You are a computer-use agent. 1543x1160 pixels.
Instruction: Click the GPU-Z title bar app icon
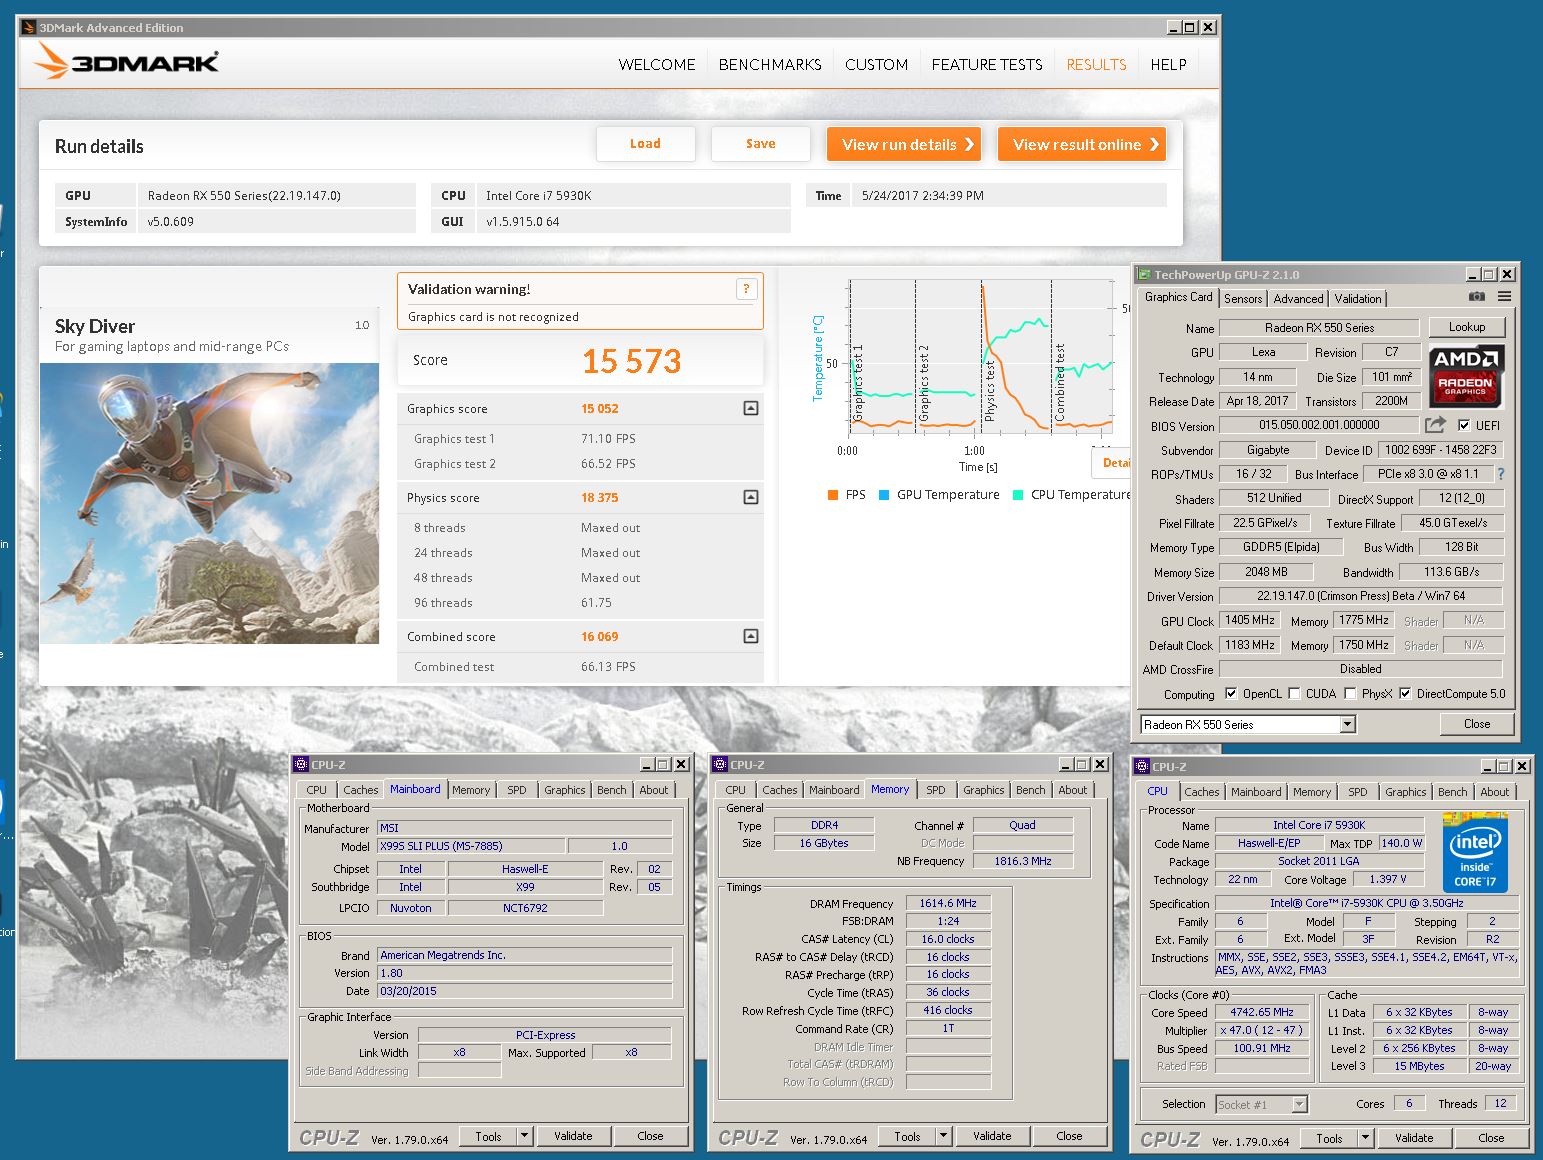coord(1144,274)
